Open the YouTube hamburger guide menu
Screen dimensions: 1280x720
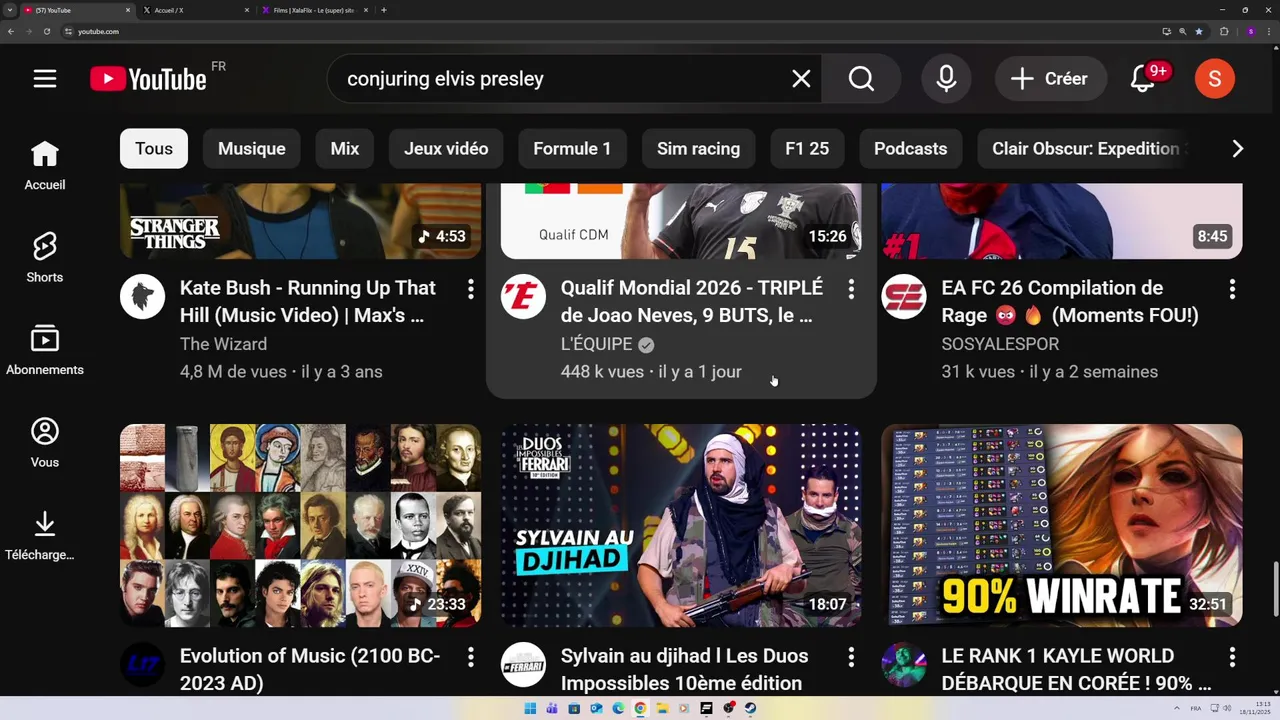[x=45, y=78]
